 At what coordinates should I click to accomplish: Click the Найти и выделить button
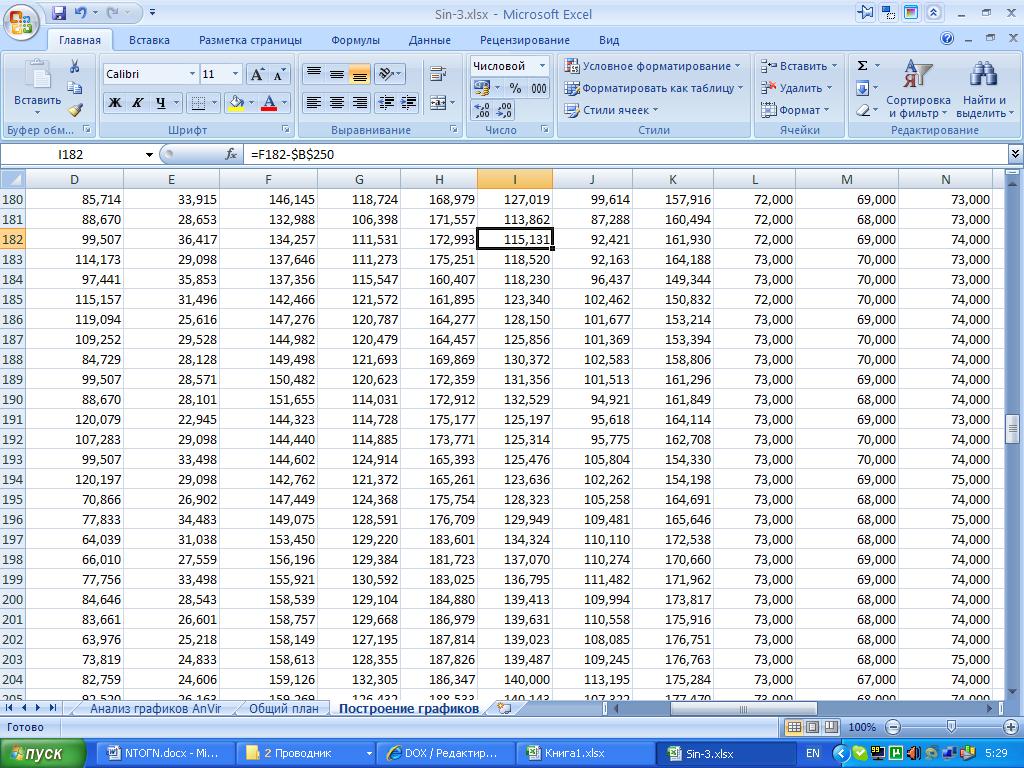click(x=984, y=90)
